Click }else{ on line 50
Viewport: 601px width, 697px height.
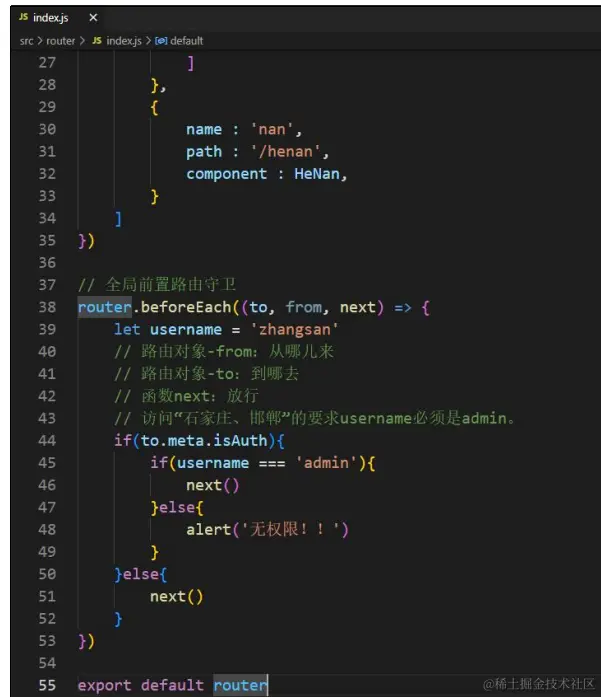pos(140,574)
